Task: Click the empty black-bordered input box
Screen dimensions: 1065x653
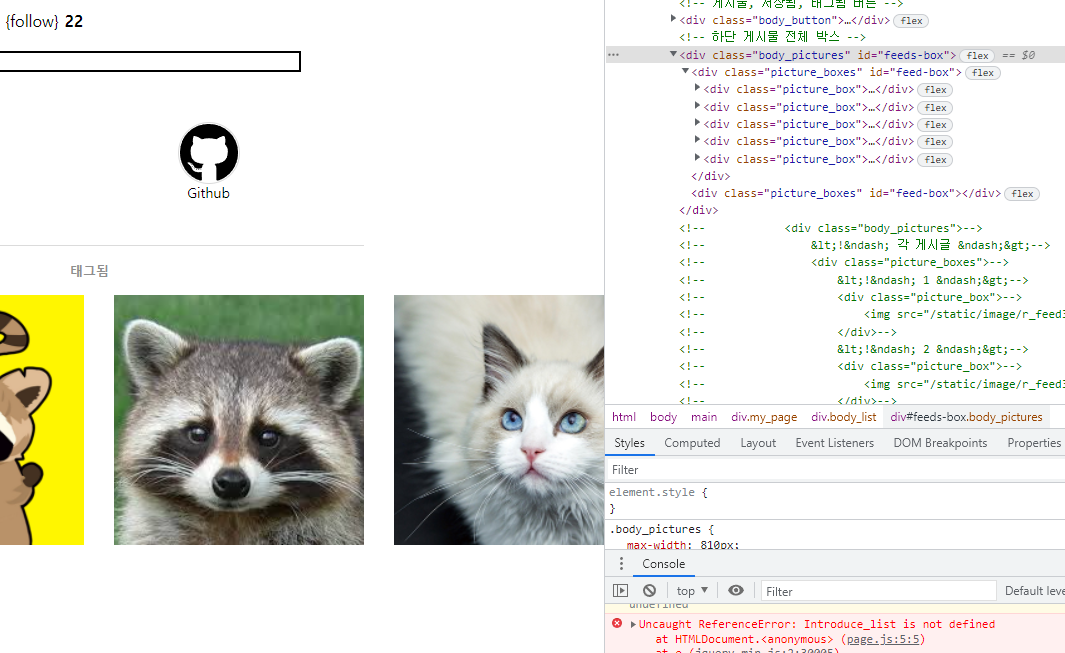Action: 150,62
